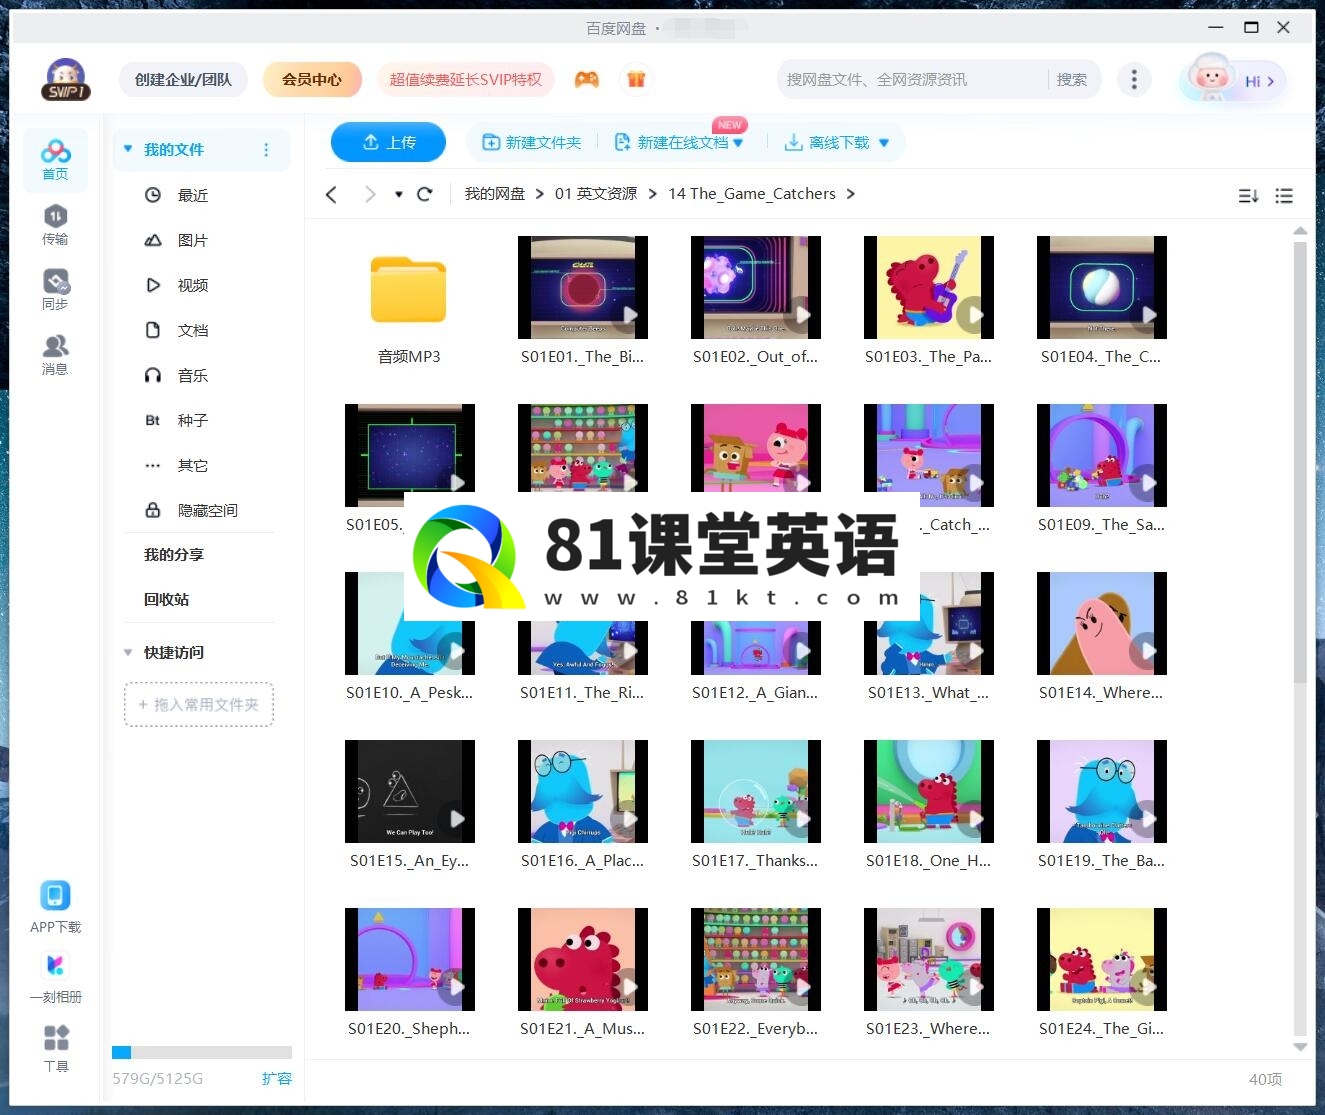This screenshot has height=1115, width=1325.
Task: Collapse the 我的文件 tree arrow
Action: click(x=128, y=149)
